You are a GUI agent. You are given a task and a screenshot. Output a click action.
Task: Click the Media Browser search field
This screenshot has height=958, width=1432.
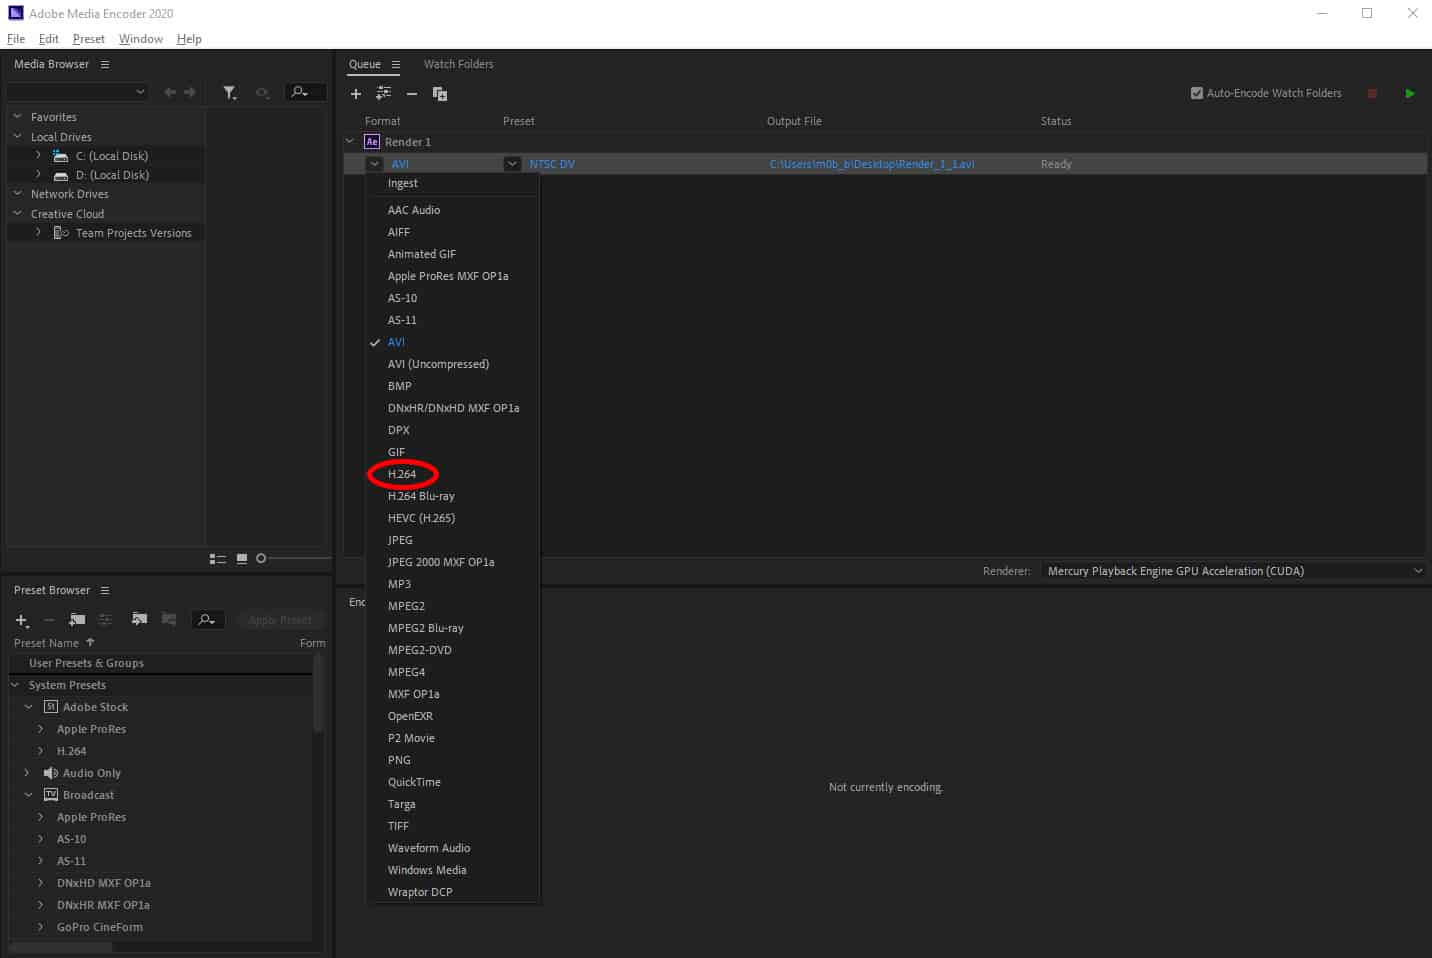(305, 92)
